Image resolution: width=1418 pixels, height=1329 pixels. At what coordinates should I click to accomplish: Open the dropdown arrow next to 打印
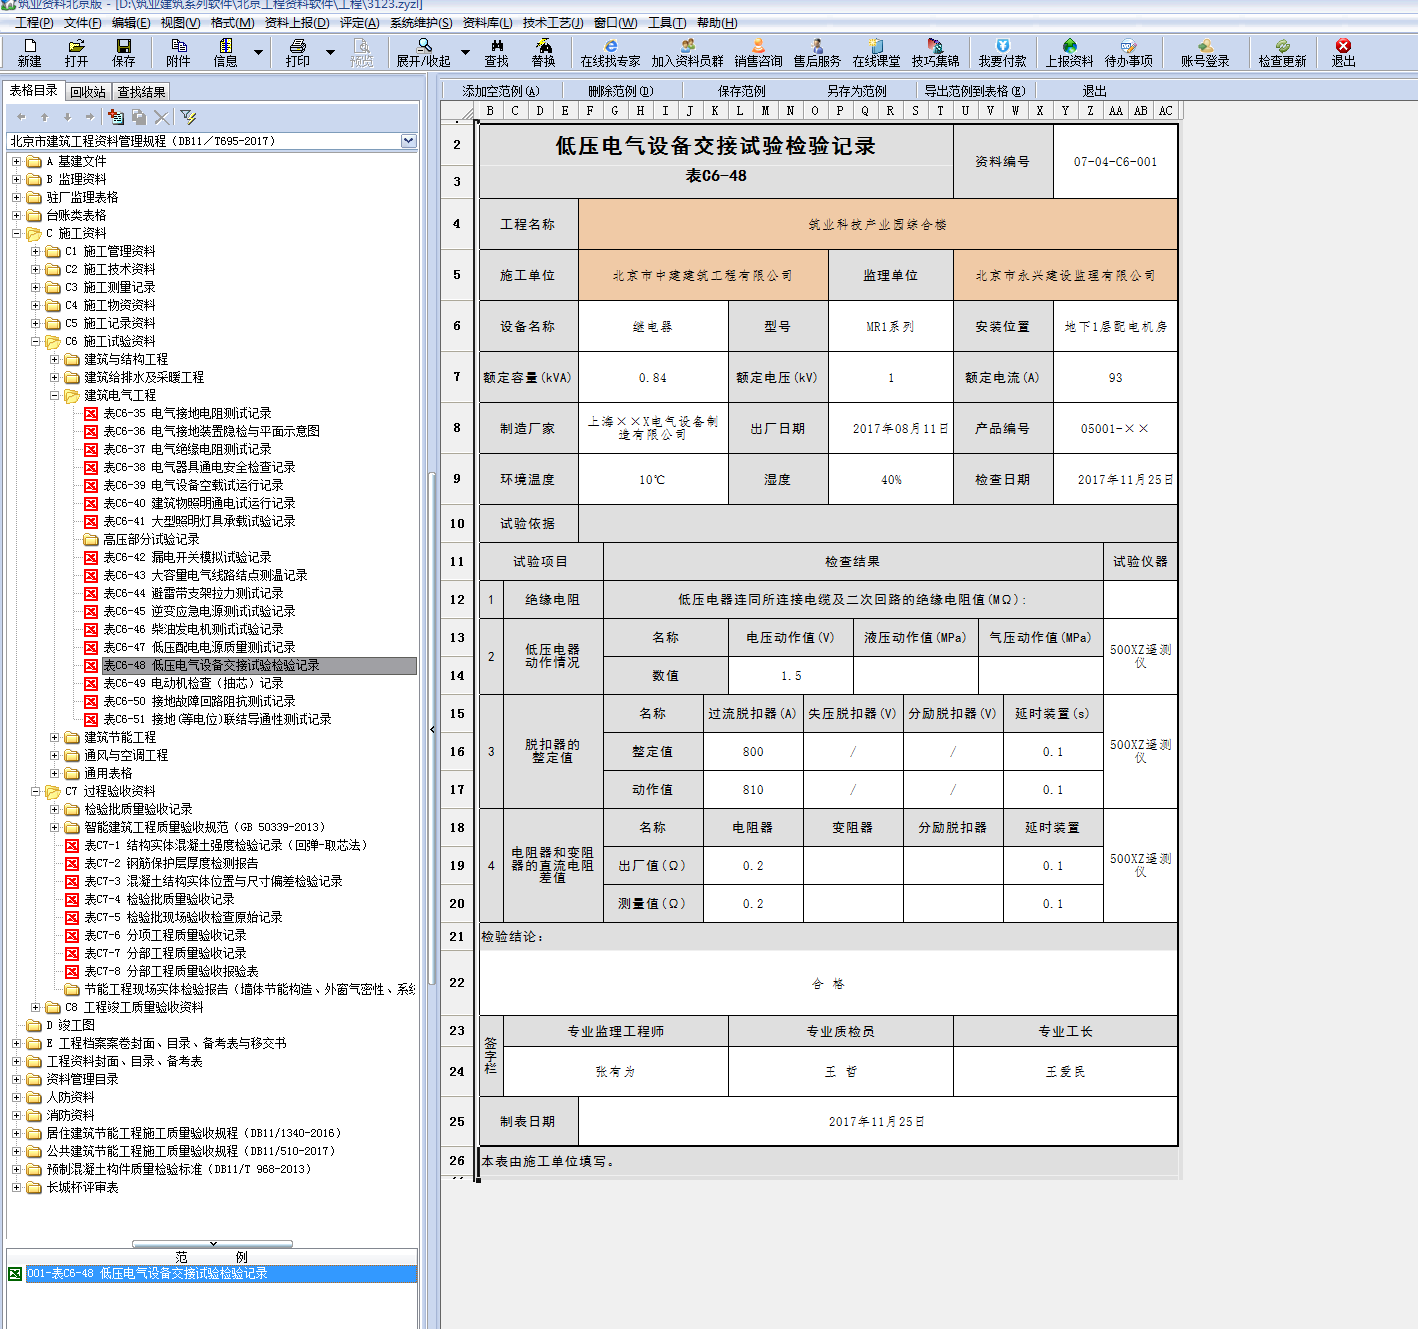[330, 52]
